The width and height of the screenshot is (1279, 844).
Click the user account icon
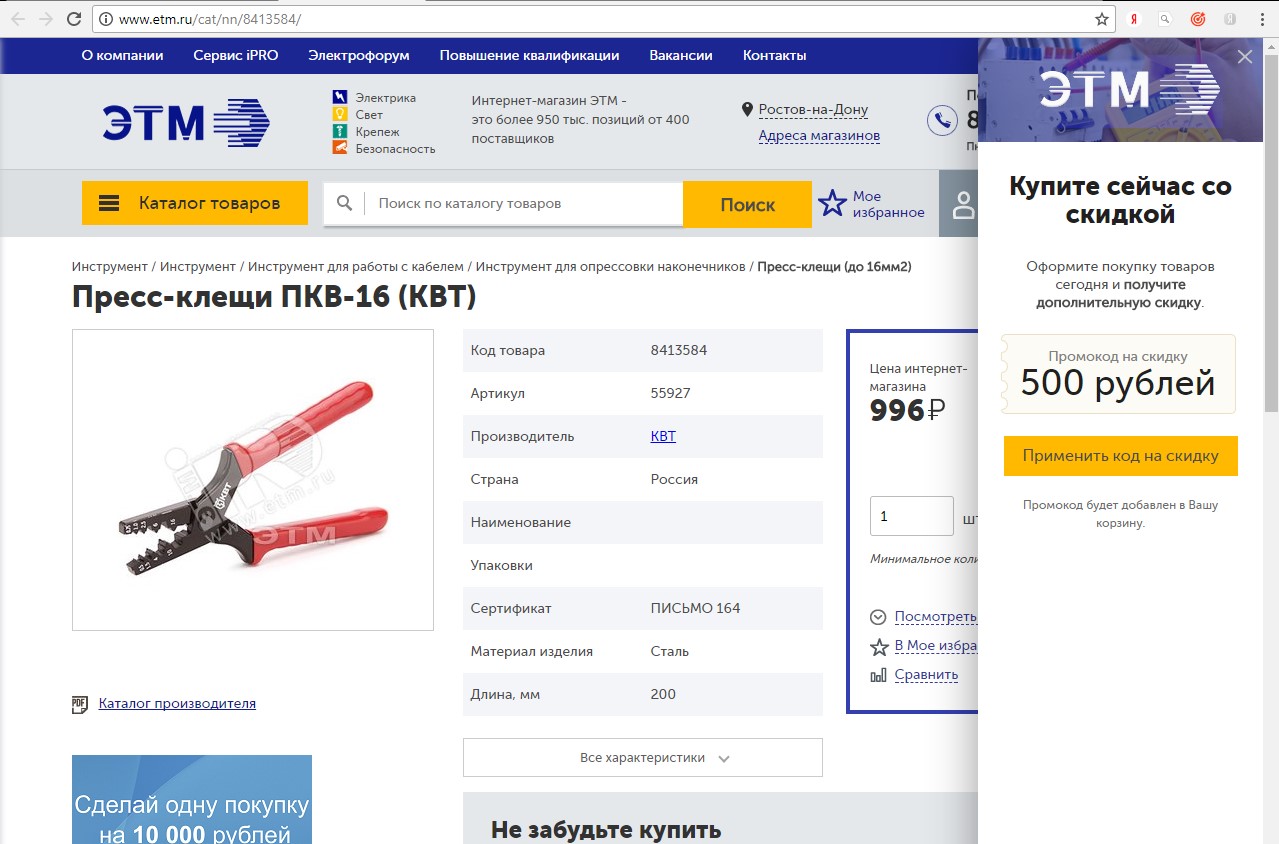(963, 205)
